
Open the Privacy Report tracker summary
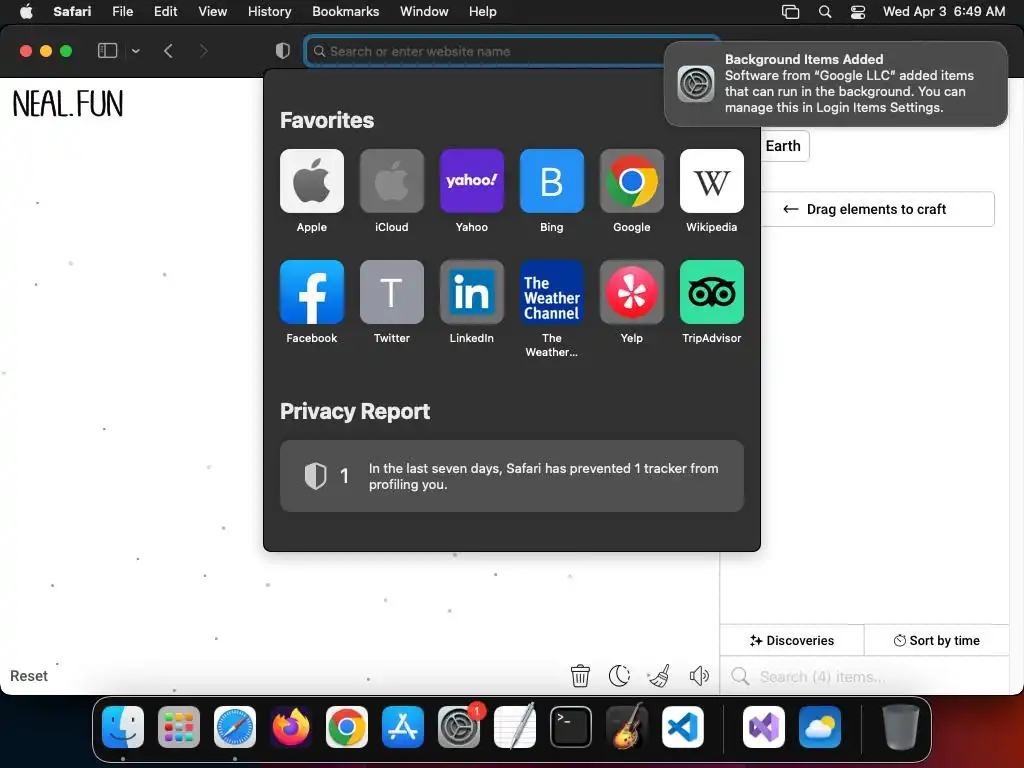click(x=511, y=476)
